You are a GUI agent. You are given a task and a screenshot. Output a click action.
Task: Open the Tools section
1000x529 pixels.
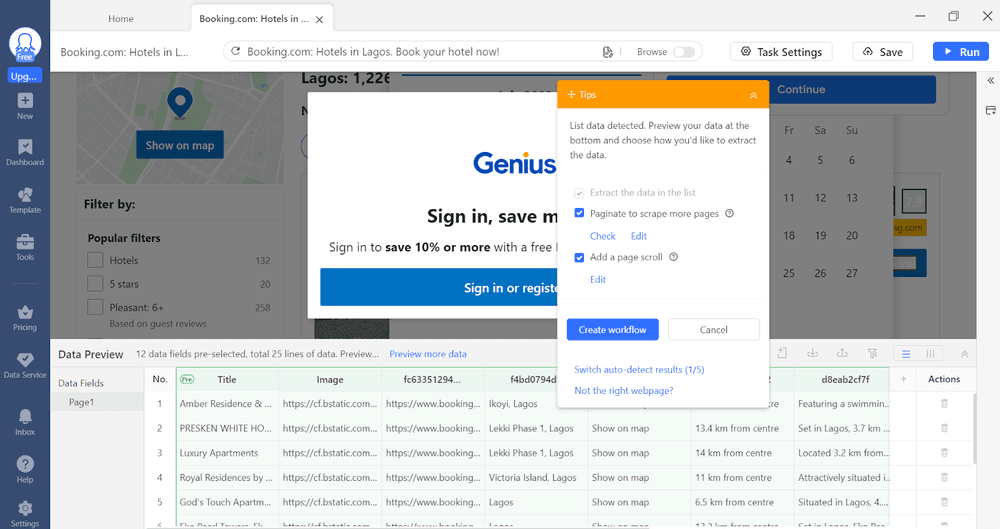click(25, 248)
